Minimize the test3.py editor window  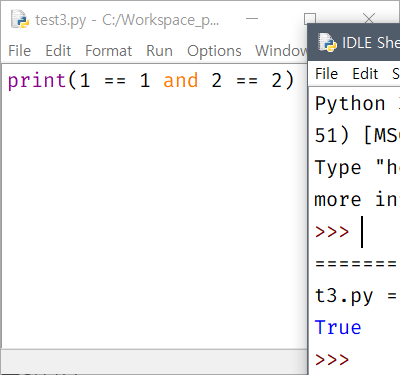pos(252,19)
